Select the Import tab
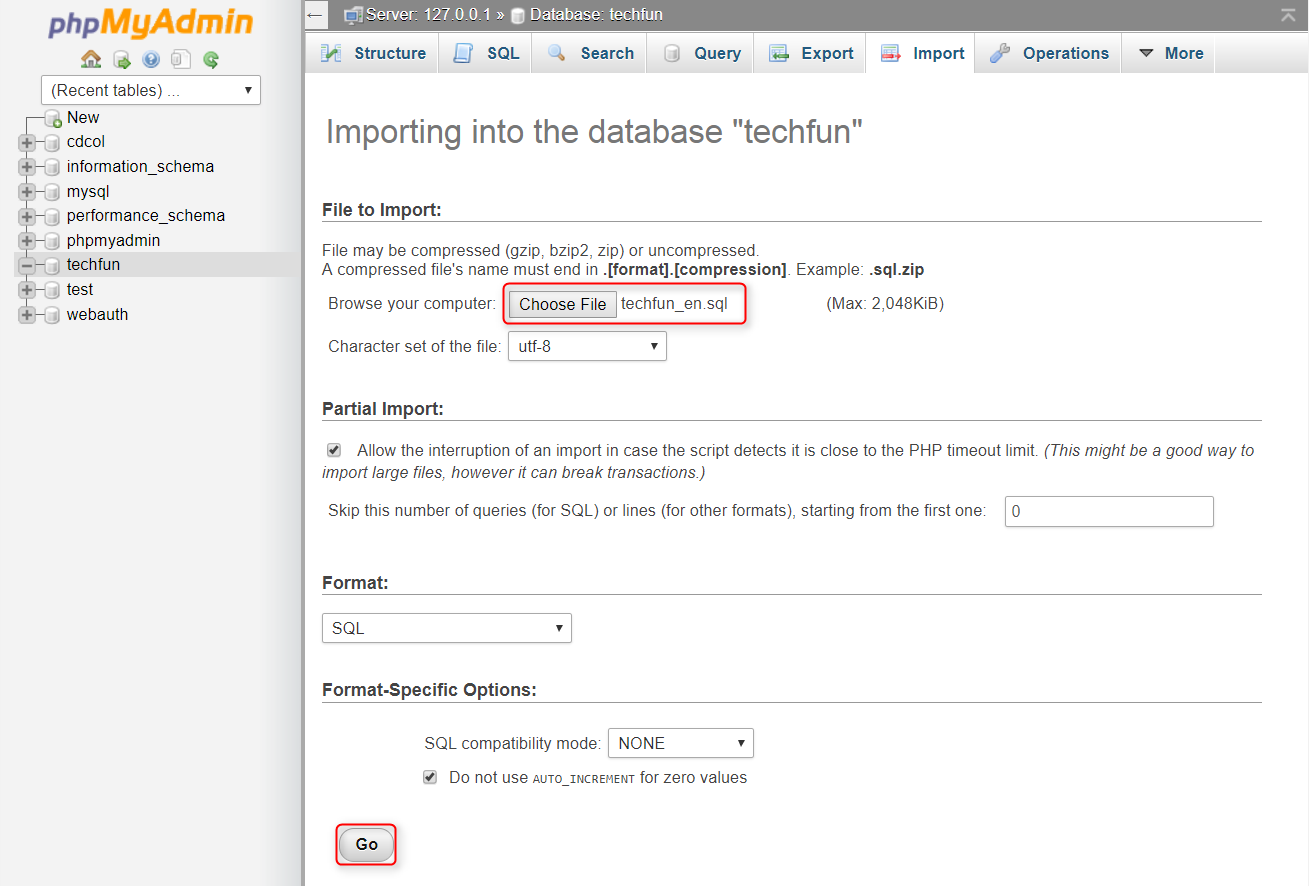The image size is (1309, 886). (920, 54)
